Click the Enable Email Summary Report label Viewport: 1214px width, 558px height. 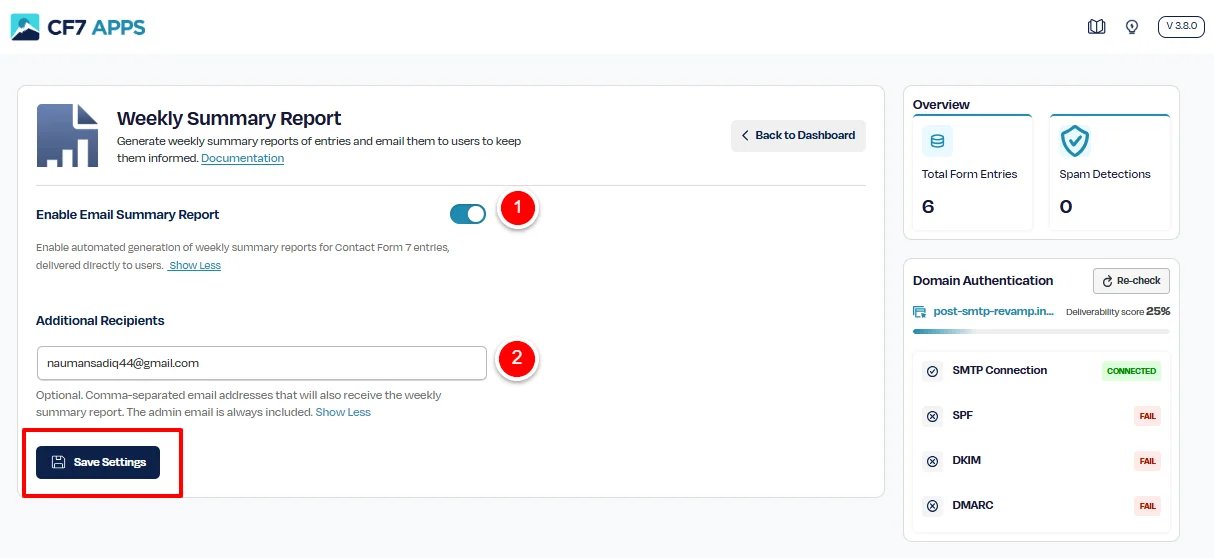click(x=128, y=214)
